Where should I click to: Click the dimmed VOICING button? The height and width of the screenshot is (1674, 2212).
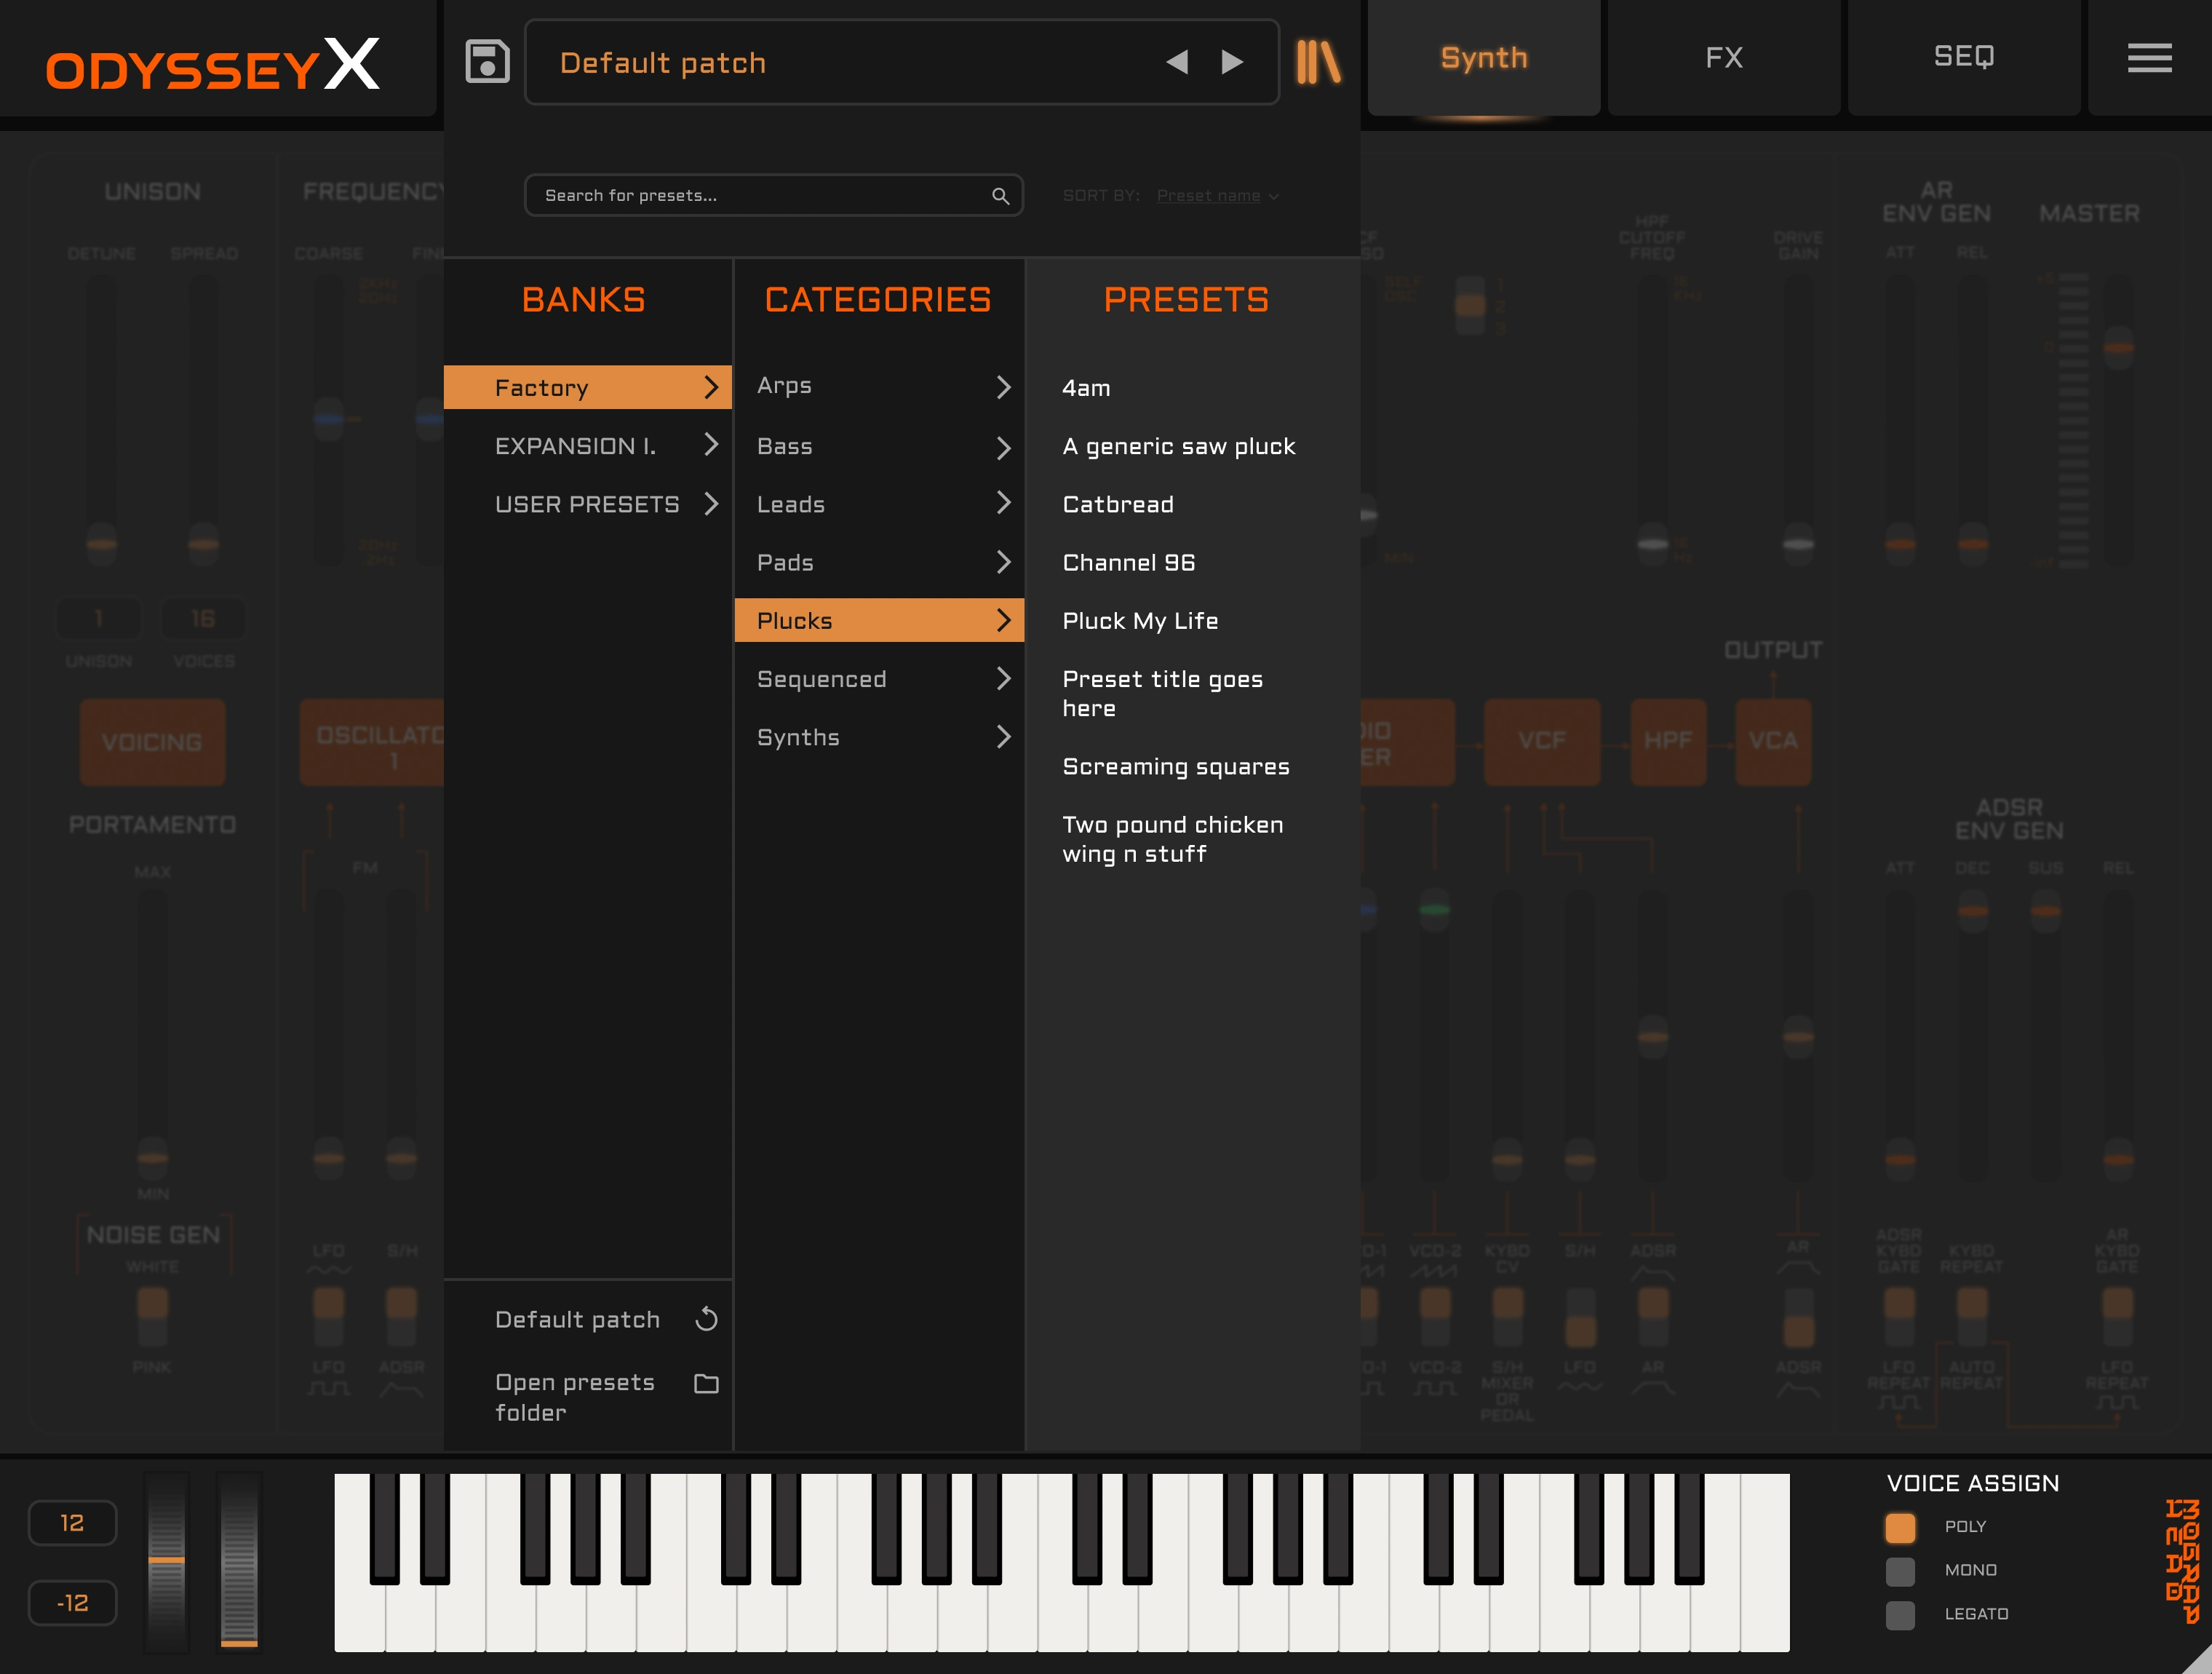coord(152,742)
